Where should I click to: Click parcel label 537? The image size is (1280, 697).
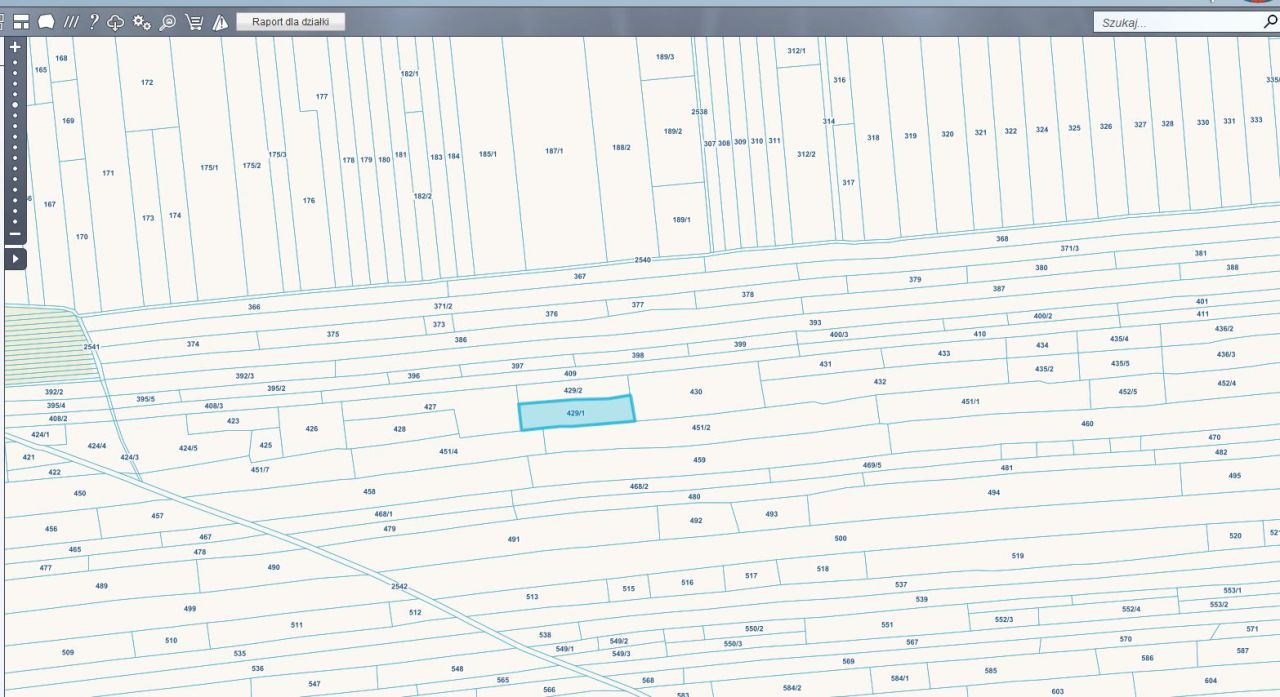(901, 585)
